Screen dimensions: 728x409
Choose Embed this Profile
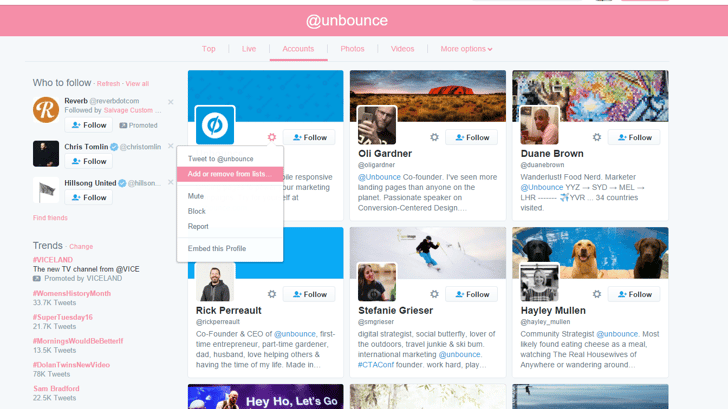(230, 248)
